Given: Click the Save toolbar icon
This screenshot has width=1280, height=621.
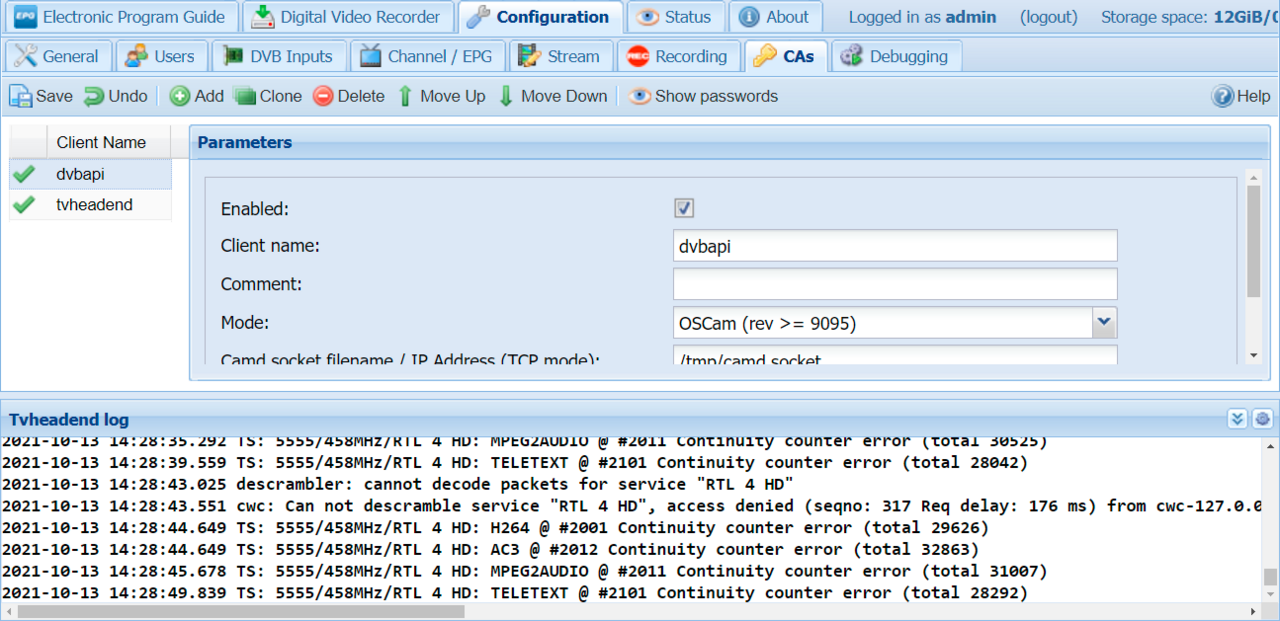Looking at the screenshot, I should [21, 96].
